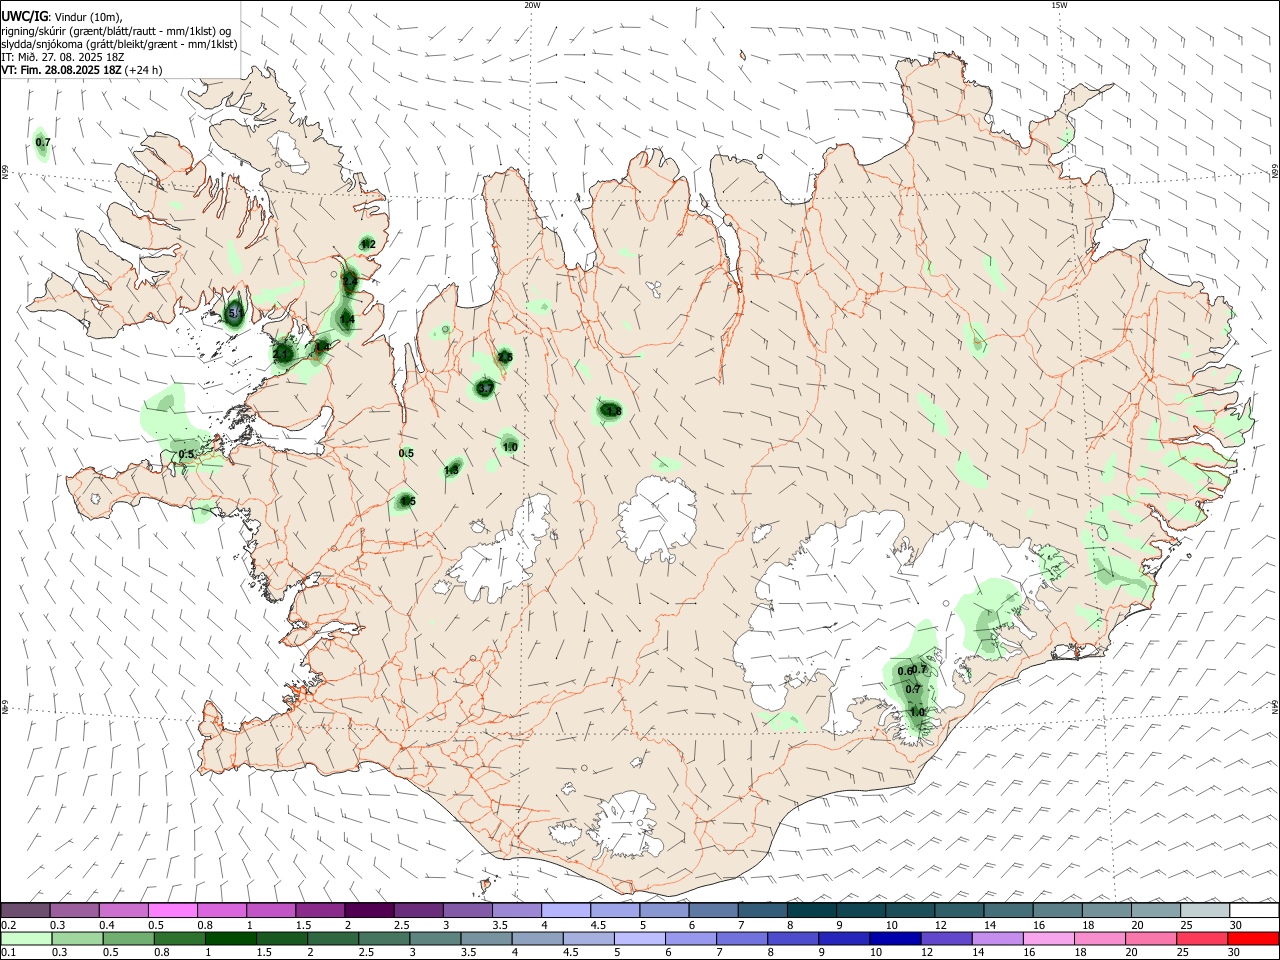The width and height of the screenshot is (1280, 960).
Task: Click the 1.4 precipitation value on the map
Action: tap(347, 320)
